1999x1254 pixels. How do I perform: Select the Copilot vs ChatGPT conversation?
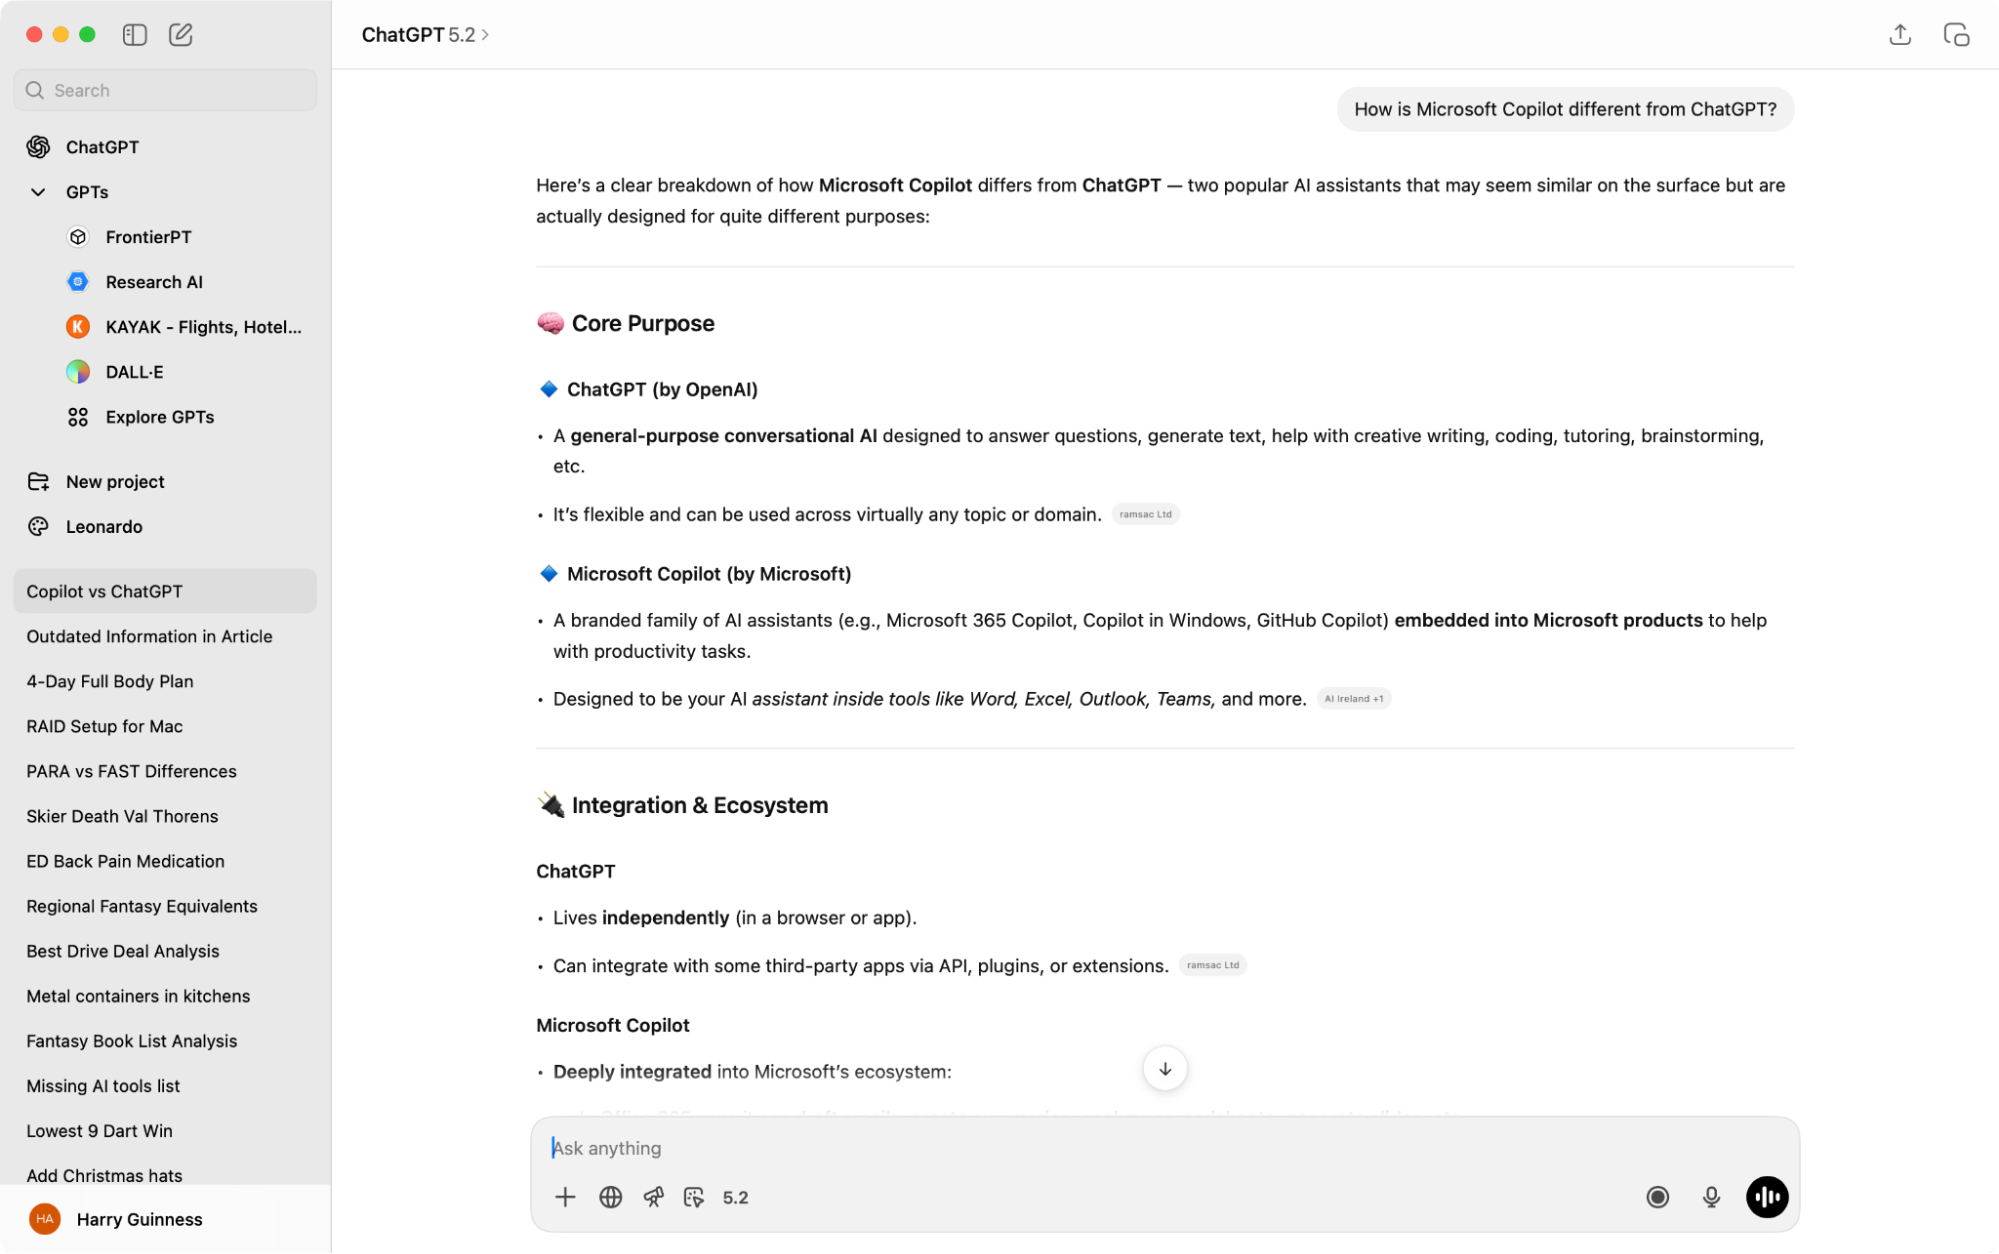[104, 591]
